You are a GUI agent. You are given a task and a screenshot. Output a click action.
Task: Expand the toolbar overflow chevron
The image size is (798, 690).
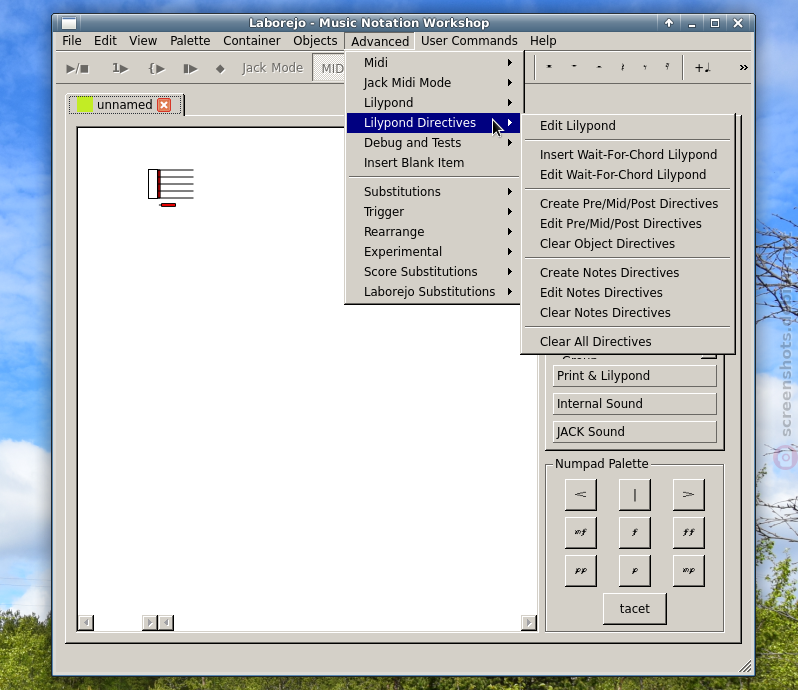tap(744, 67)
